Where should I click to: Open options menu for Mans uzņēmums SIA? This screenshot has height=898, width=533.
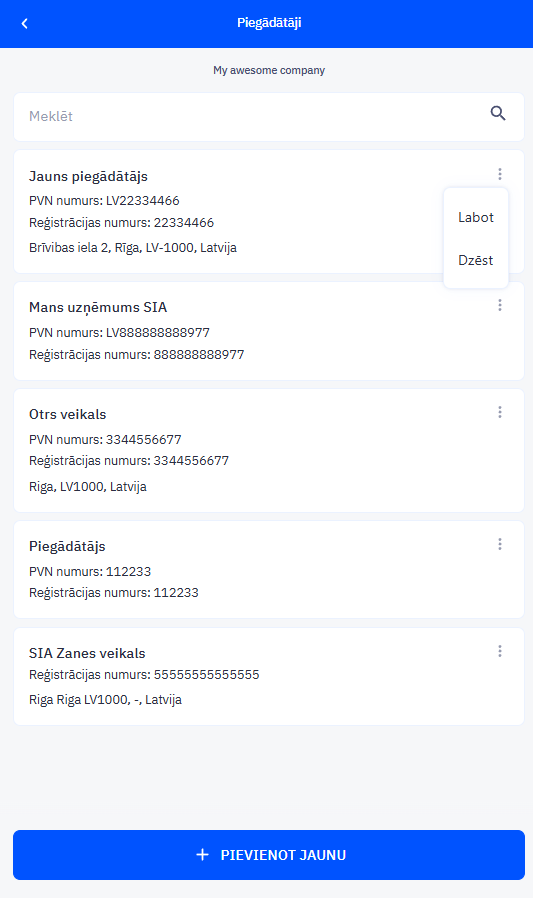[x=500, y=305]
